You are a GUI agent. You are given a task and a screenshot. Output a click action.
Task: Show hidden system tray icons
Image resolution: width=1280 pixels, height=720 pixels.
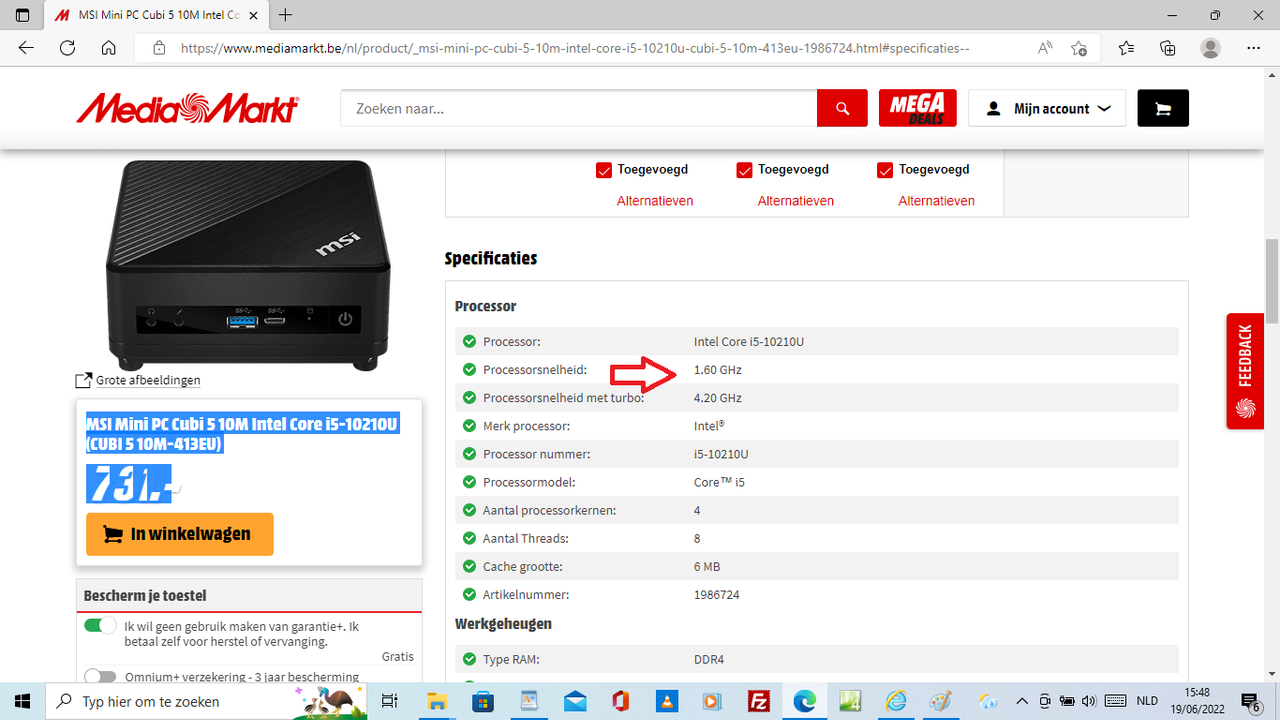pos(1022,701)
